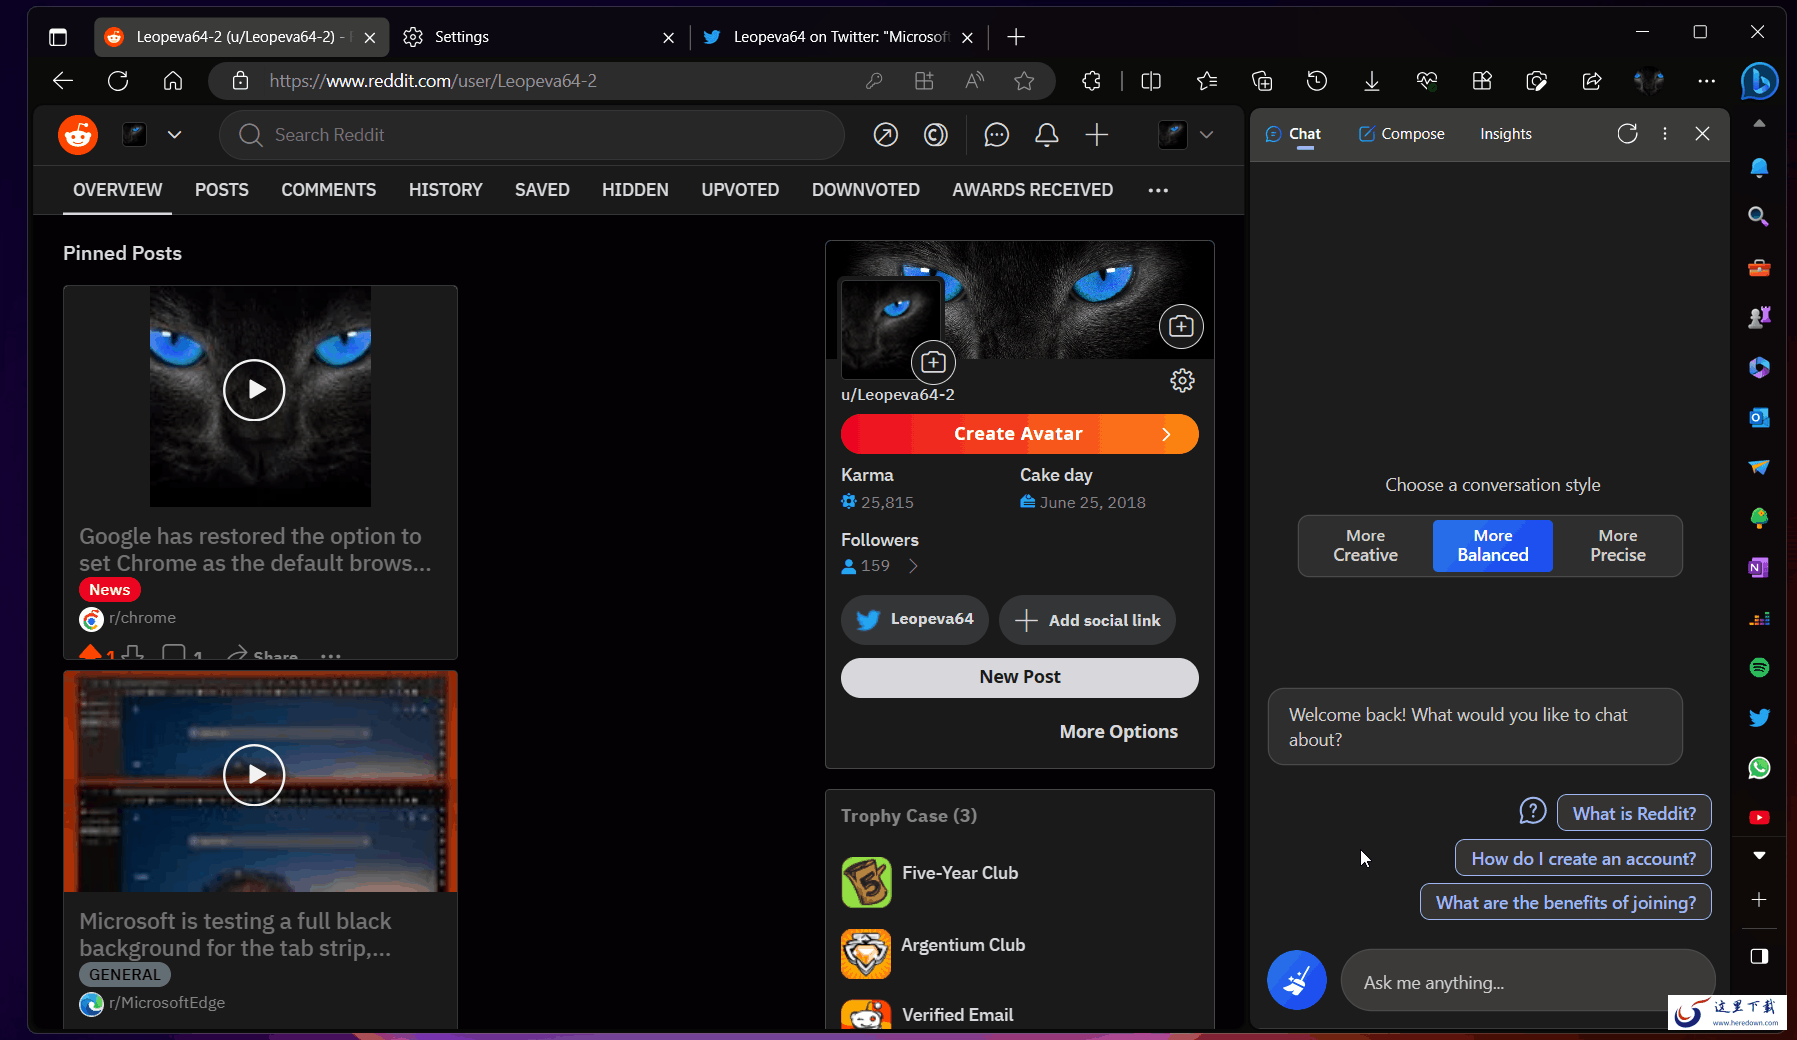This screenshot has width=1797, height=1040.
Task: Open chat sidebar more options menu
Action: [1665, 134]
